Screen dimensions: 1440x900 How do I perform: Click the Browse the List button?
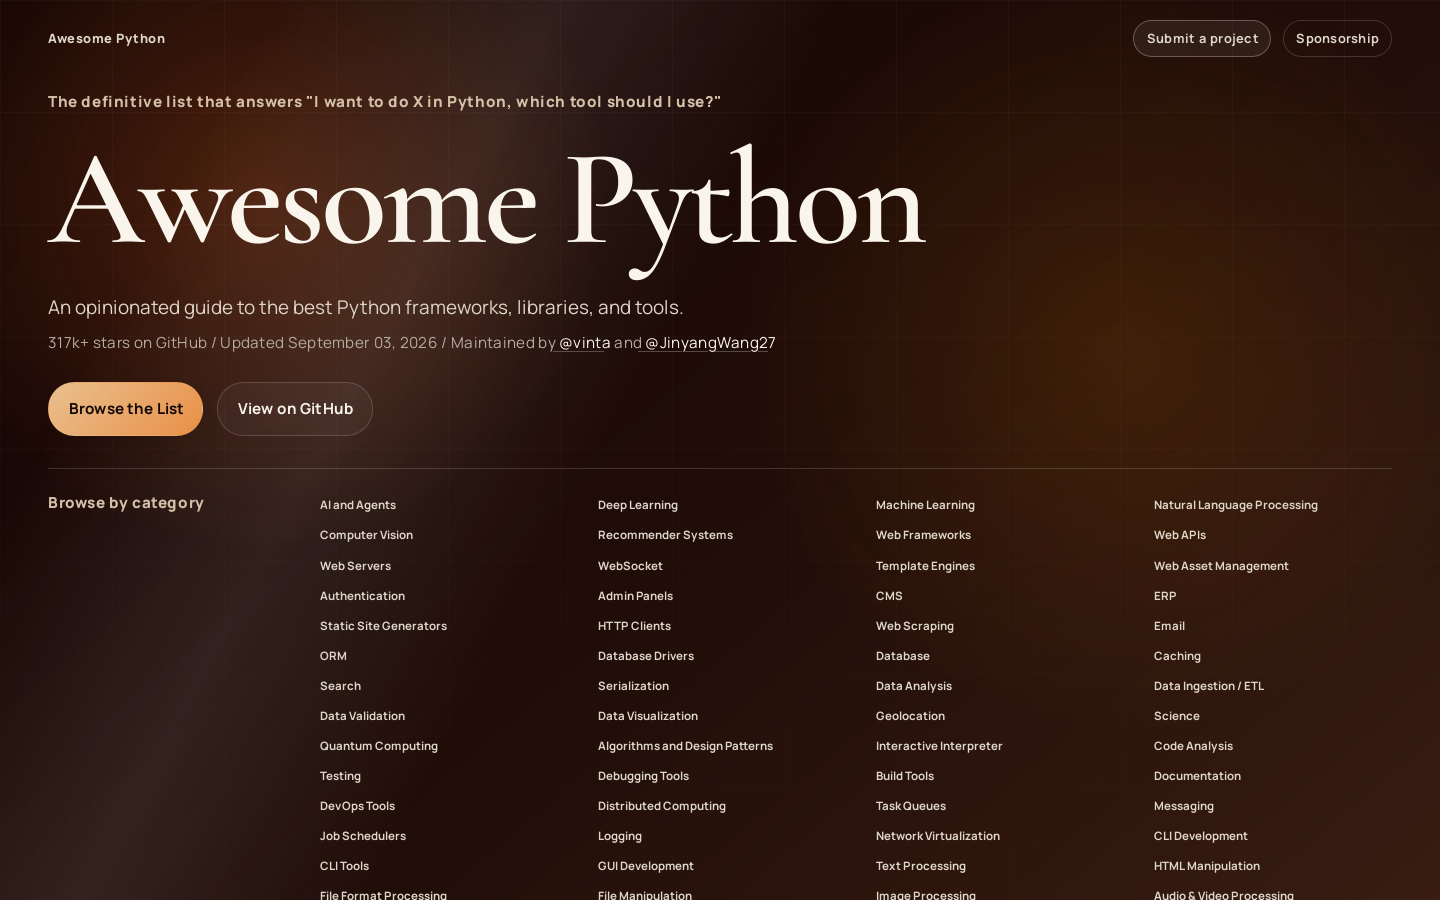(x=125, y=409)
